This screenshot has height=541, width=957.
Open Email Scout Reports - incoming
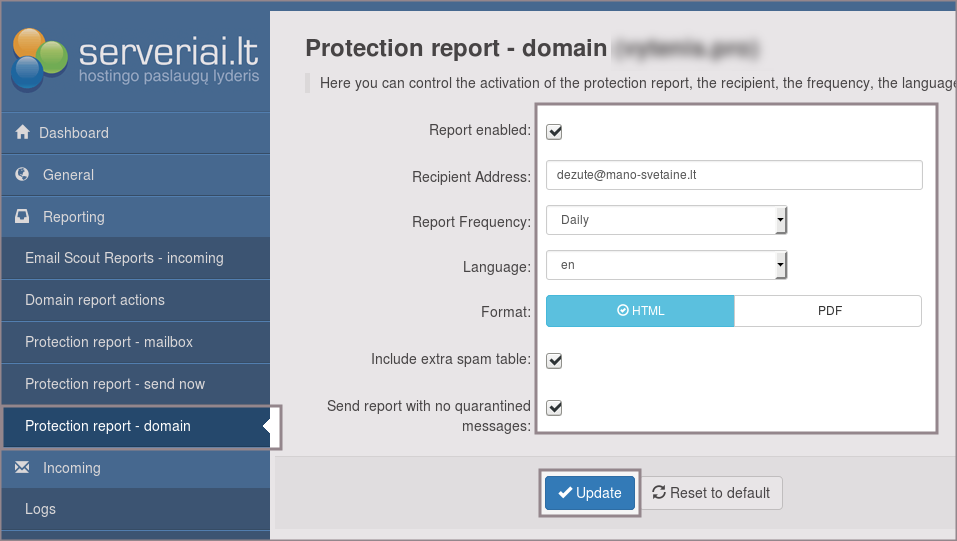tap(124, 258)
